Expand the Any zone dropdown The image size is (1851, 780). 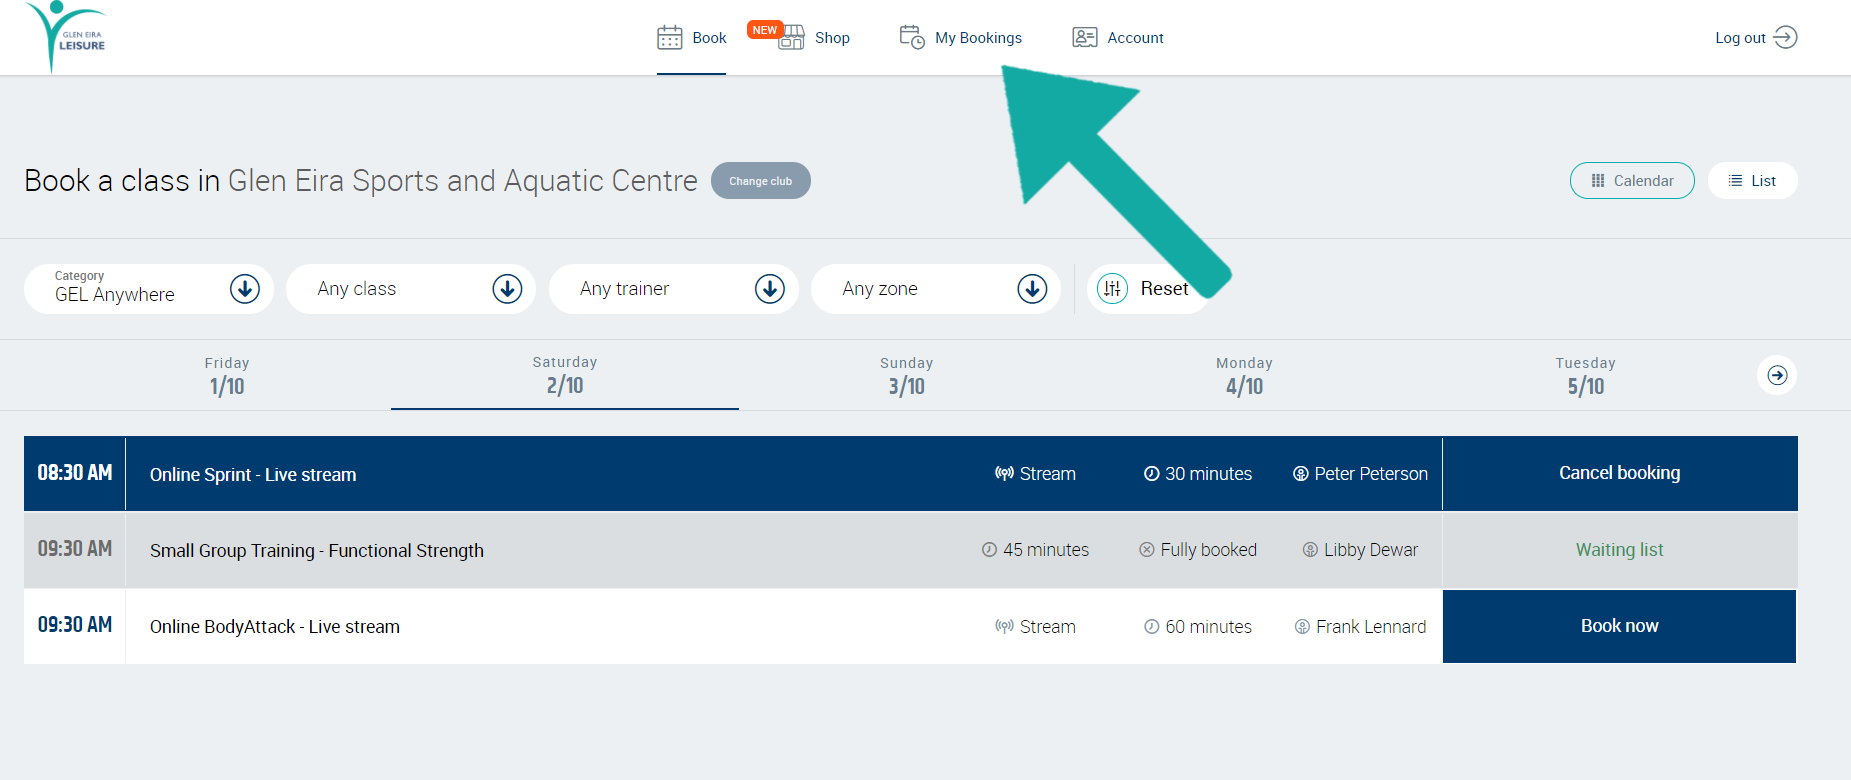coord(936,289)
